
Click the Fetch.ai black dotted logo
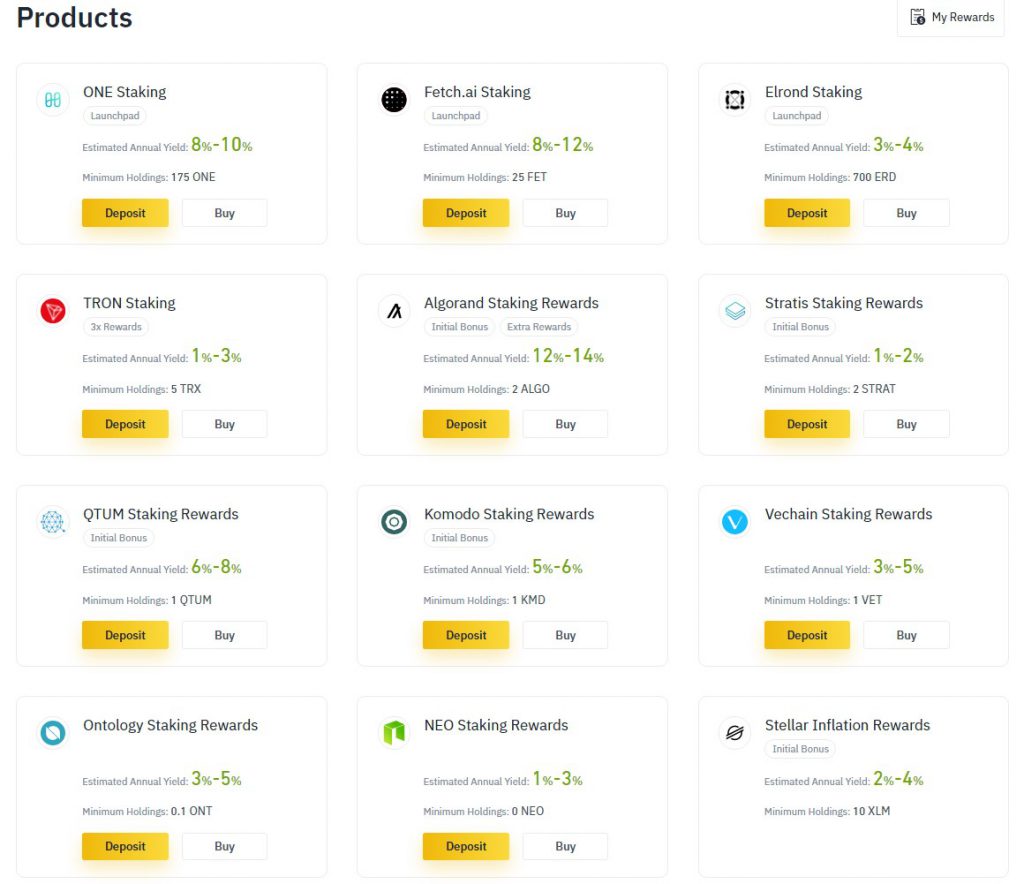pyautogui.click(x=394, y=100)
